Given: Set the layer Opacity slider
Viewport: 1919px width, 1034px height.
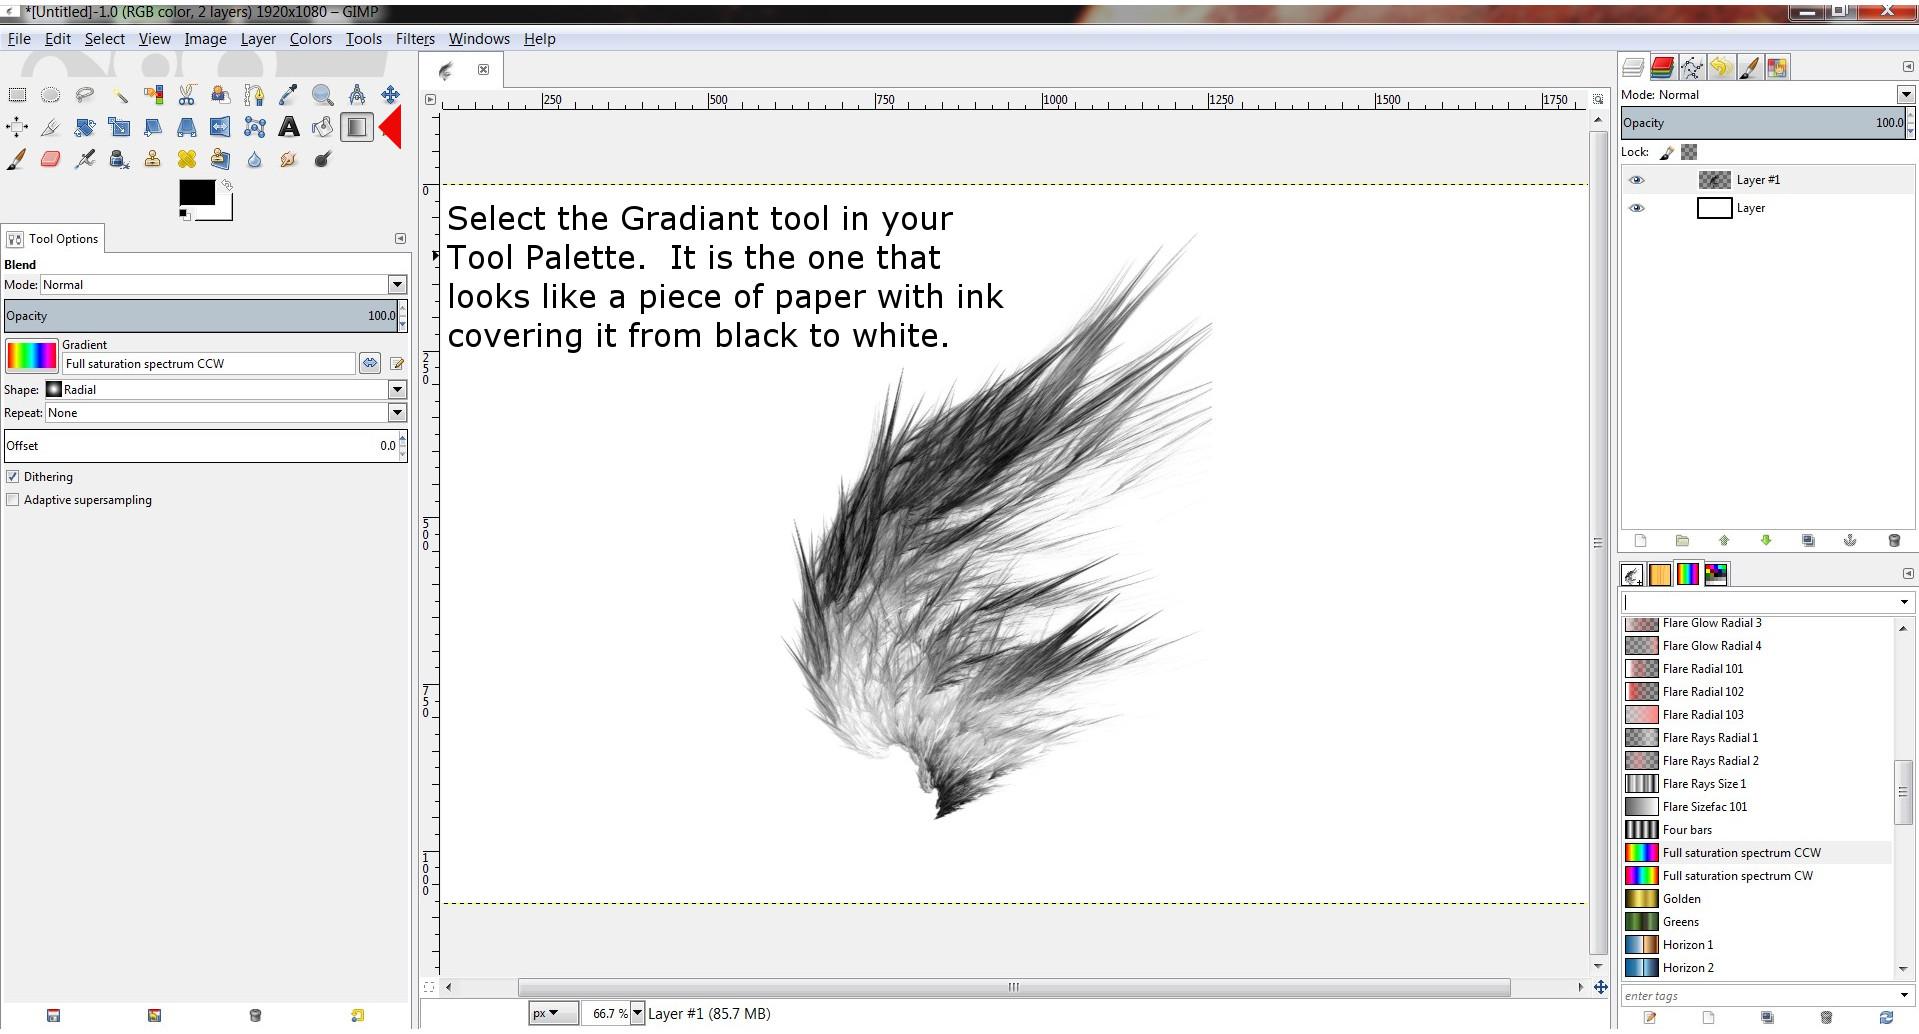Looking at the screenshot, I should tap(1762, 123).
